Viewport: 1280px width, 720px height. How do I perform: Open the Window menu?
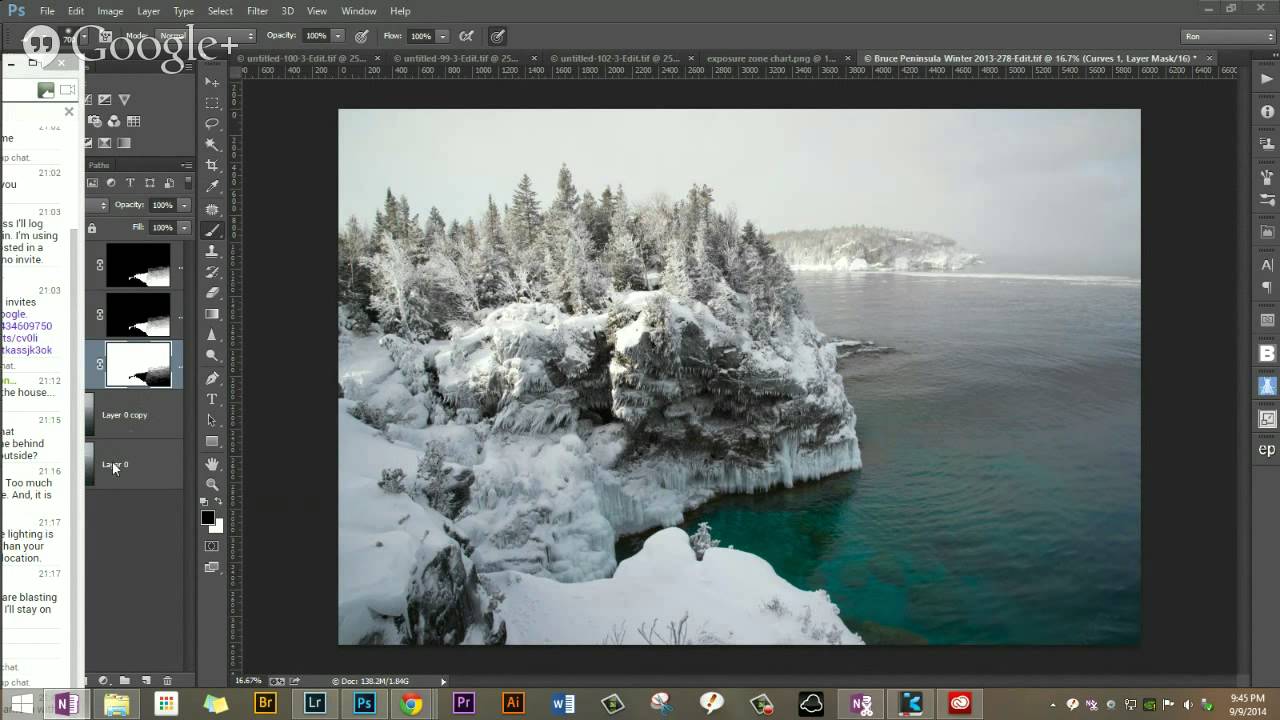pyautogui.click(x=358, y=11)
